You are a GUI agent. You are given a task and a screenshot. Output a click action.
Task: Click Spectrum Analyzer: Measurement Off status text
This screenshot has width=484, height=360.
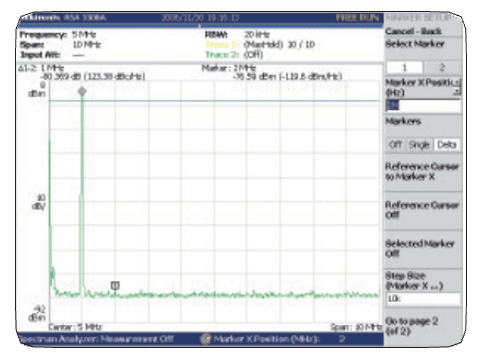(x=96, y=339)
